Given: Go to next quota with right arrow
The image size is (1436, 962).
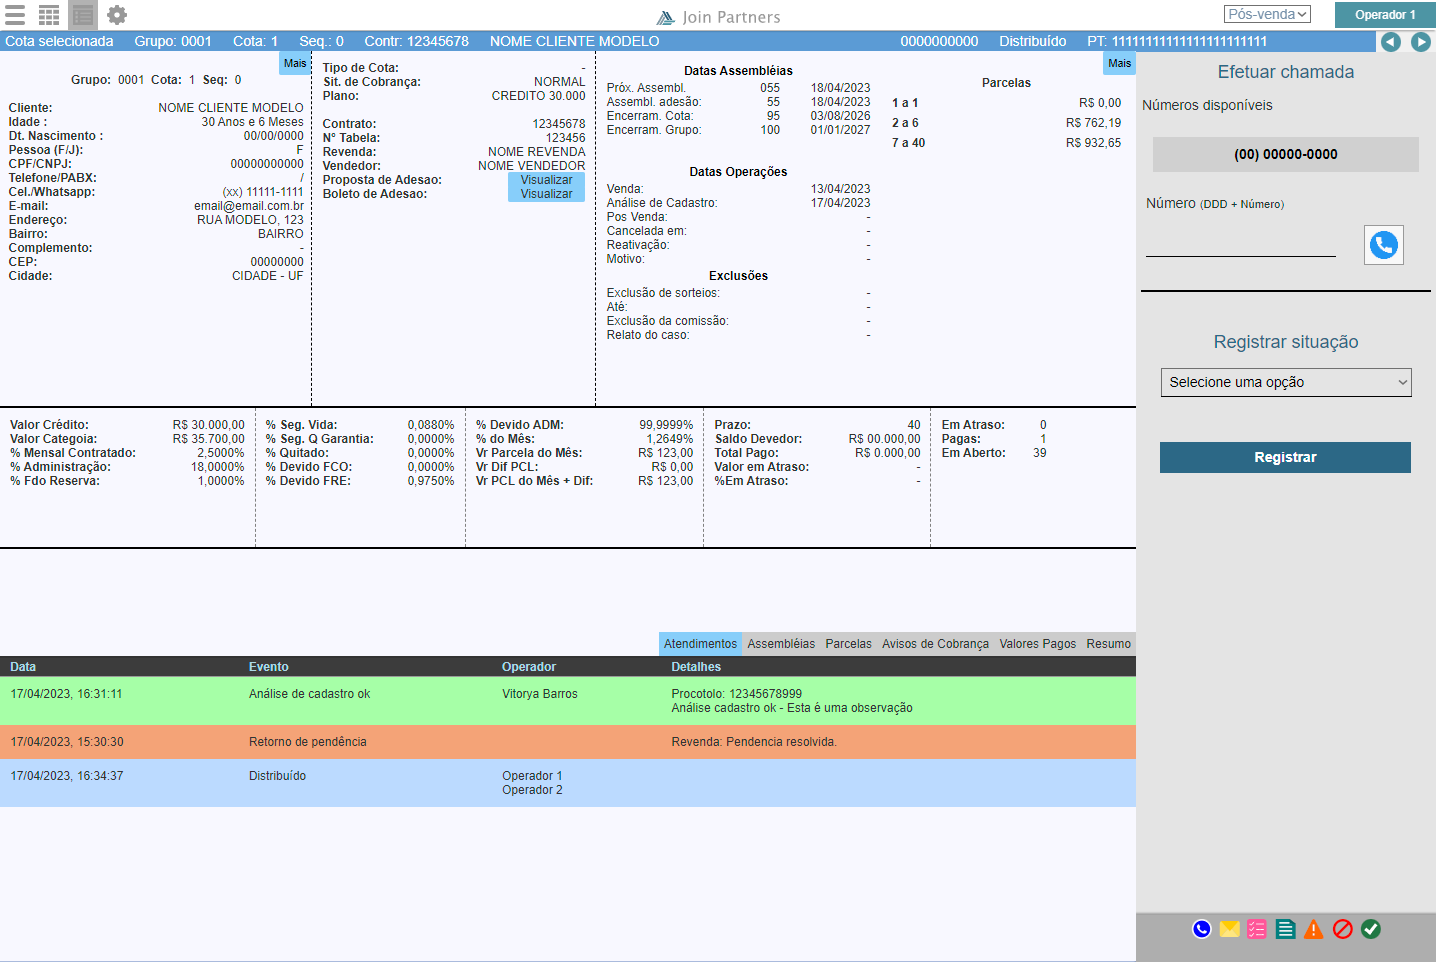Looking at the screenshot, I should pyautogui.click(x=1420, y=42).
